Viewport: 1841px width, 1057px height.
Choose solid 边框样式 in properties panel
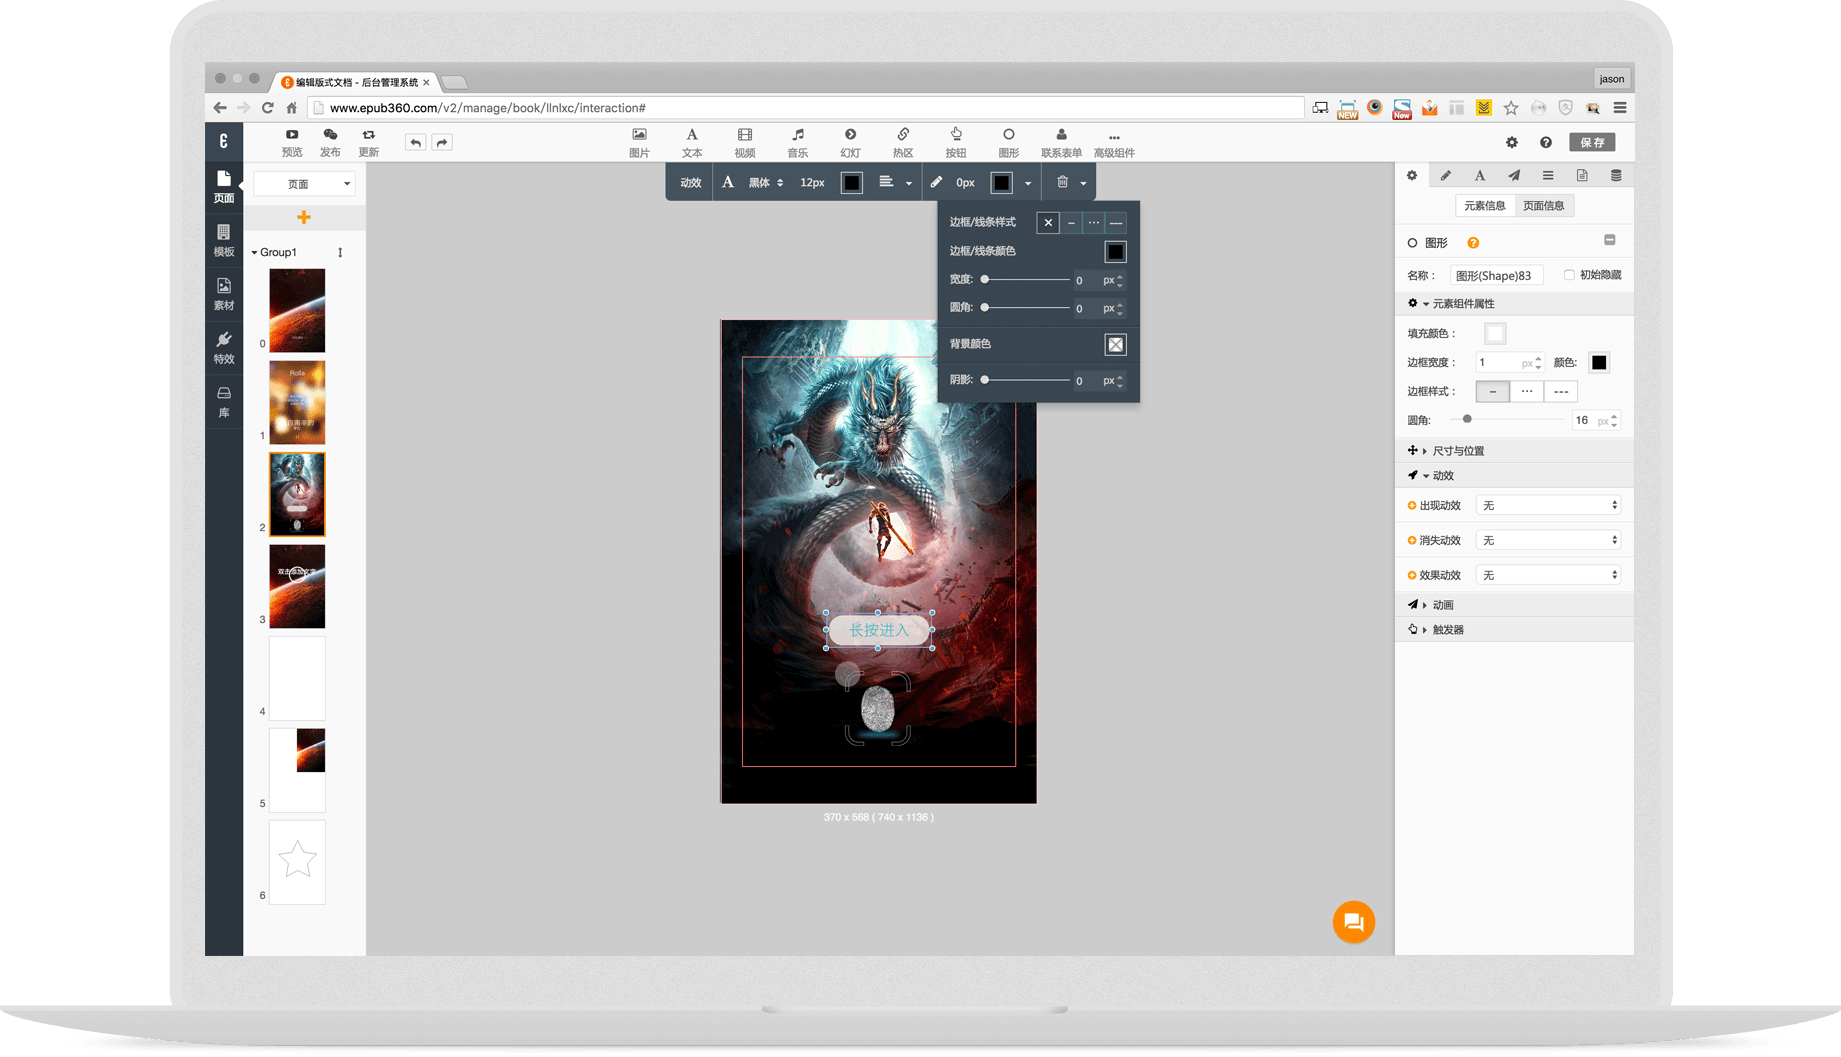(1493, 392)
